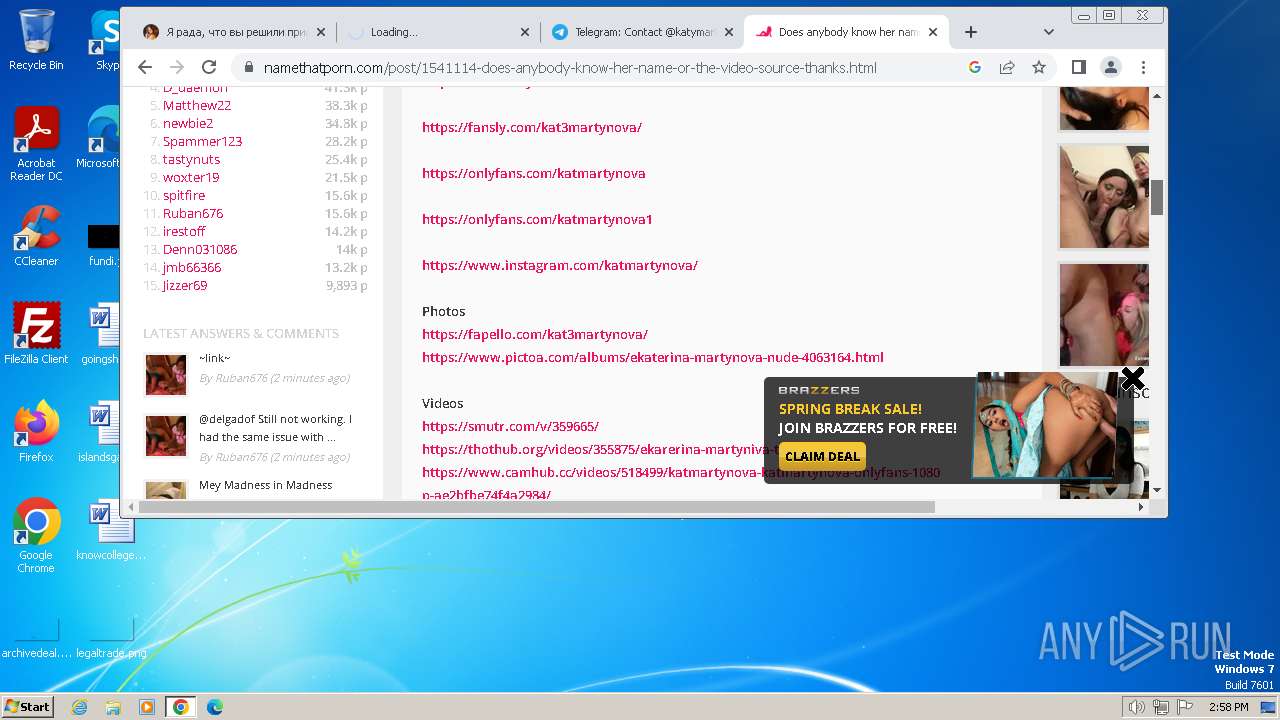
Task: Share this page via share icon
Action: (x=1007, y=67)
